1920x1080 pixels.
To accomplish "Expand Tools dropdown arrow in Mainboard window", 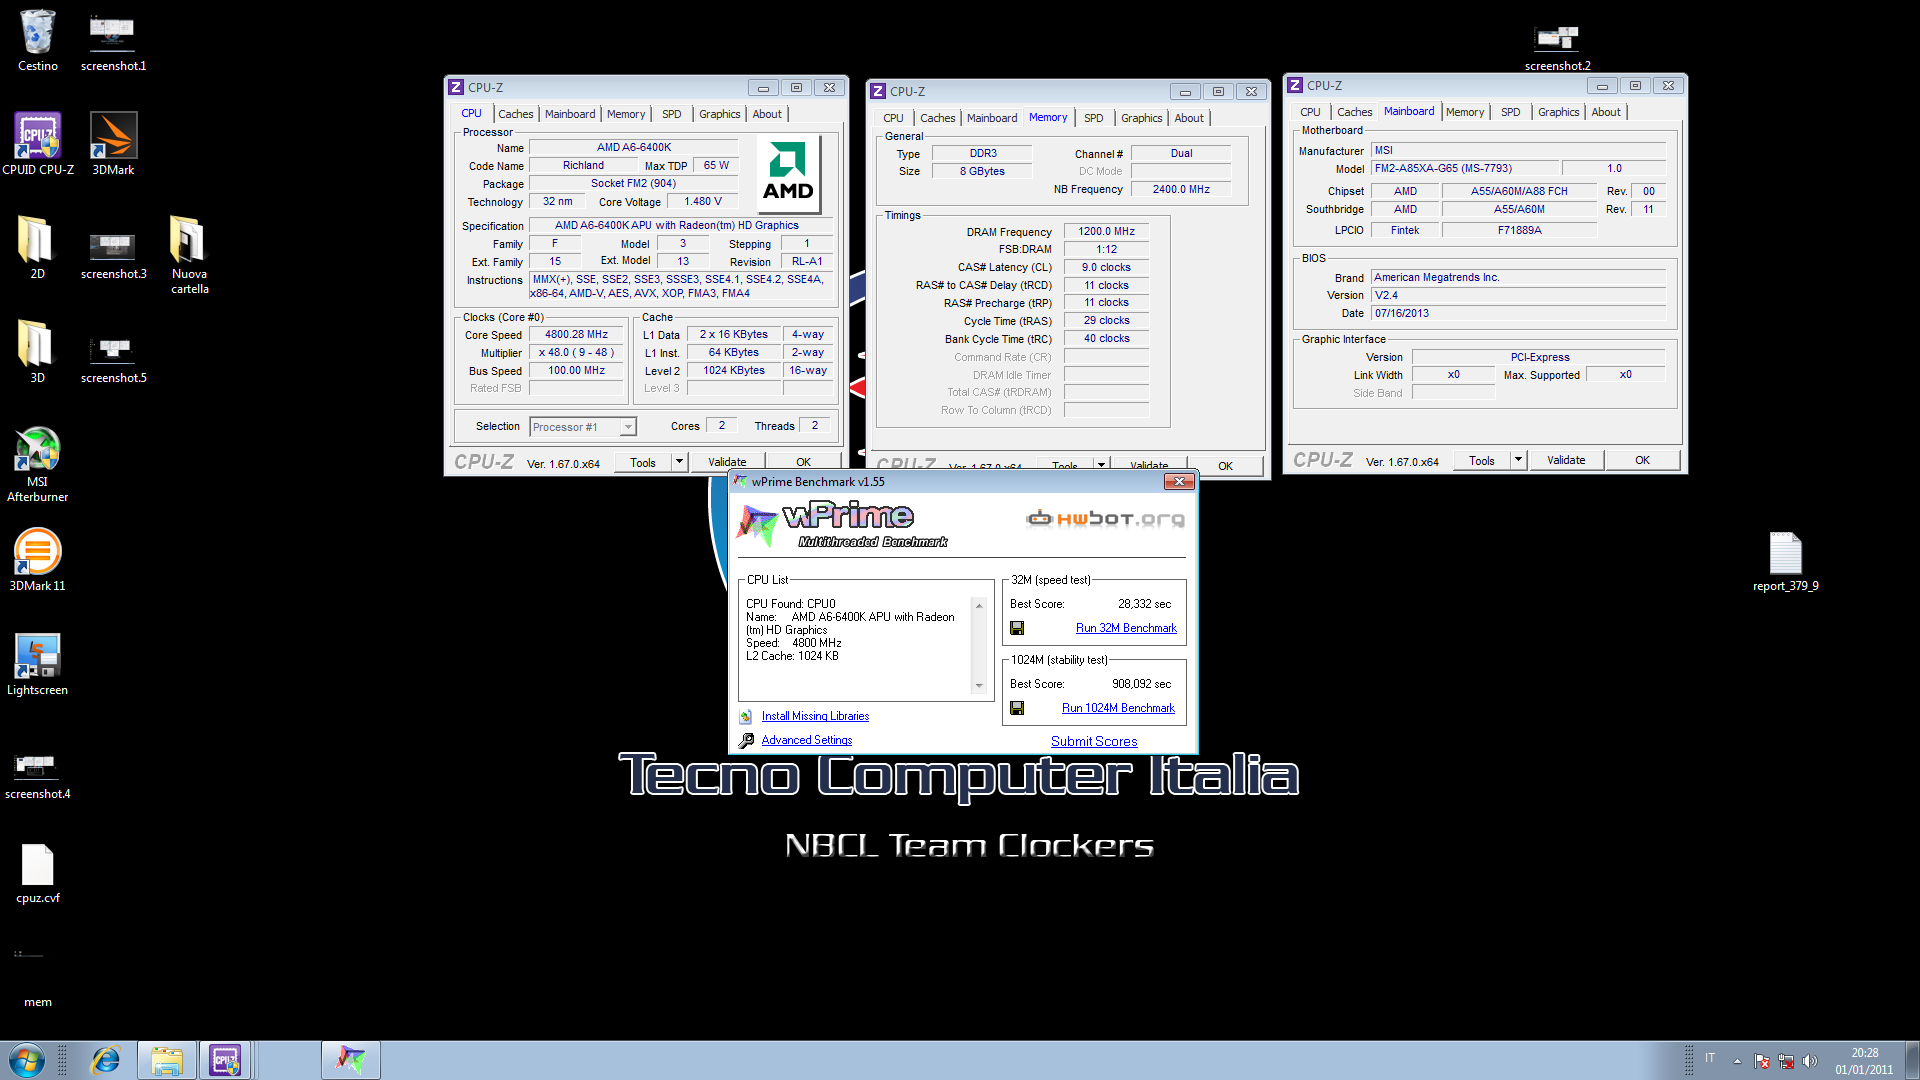I will (1519, 460).
